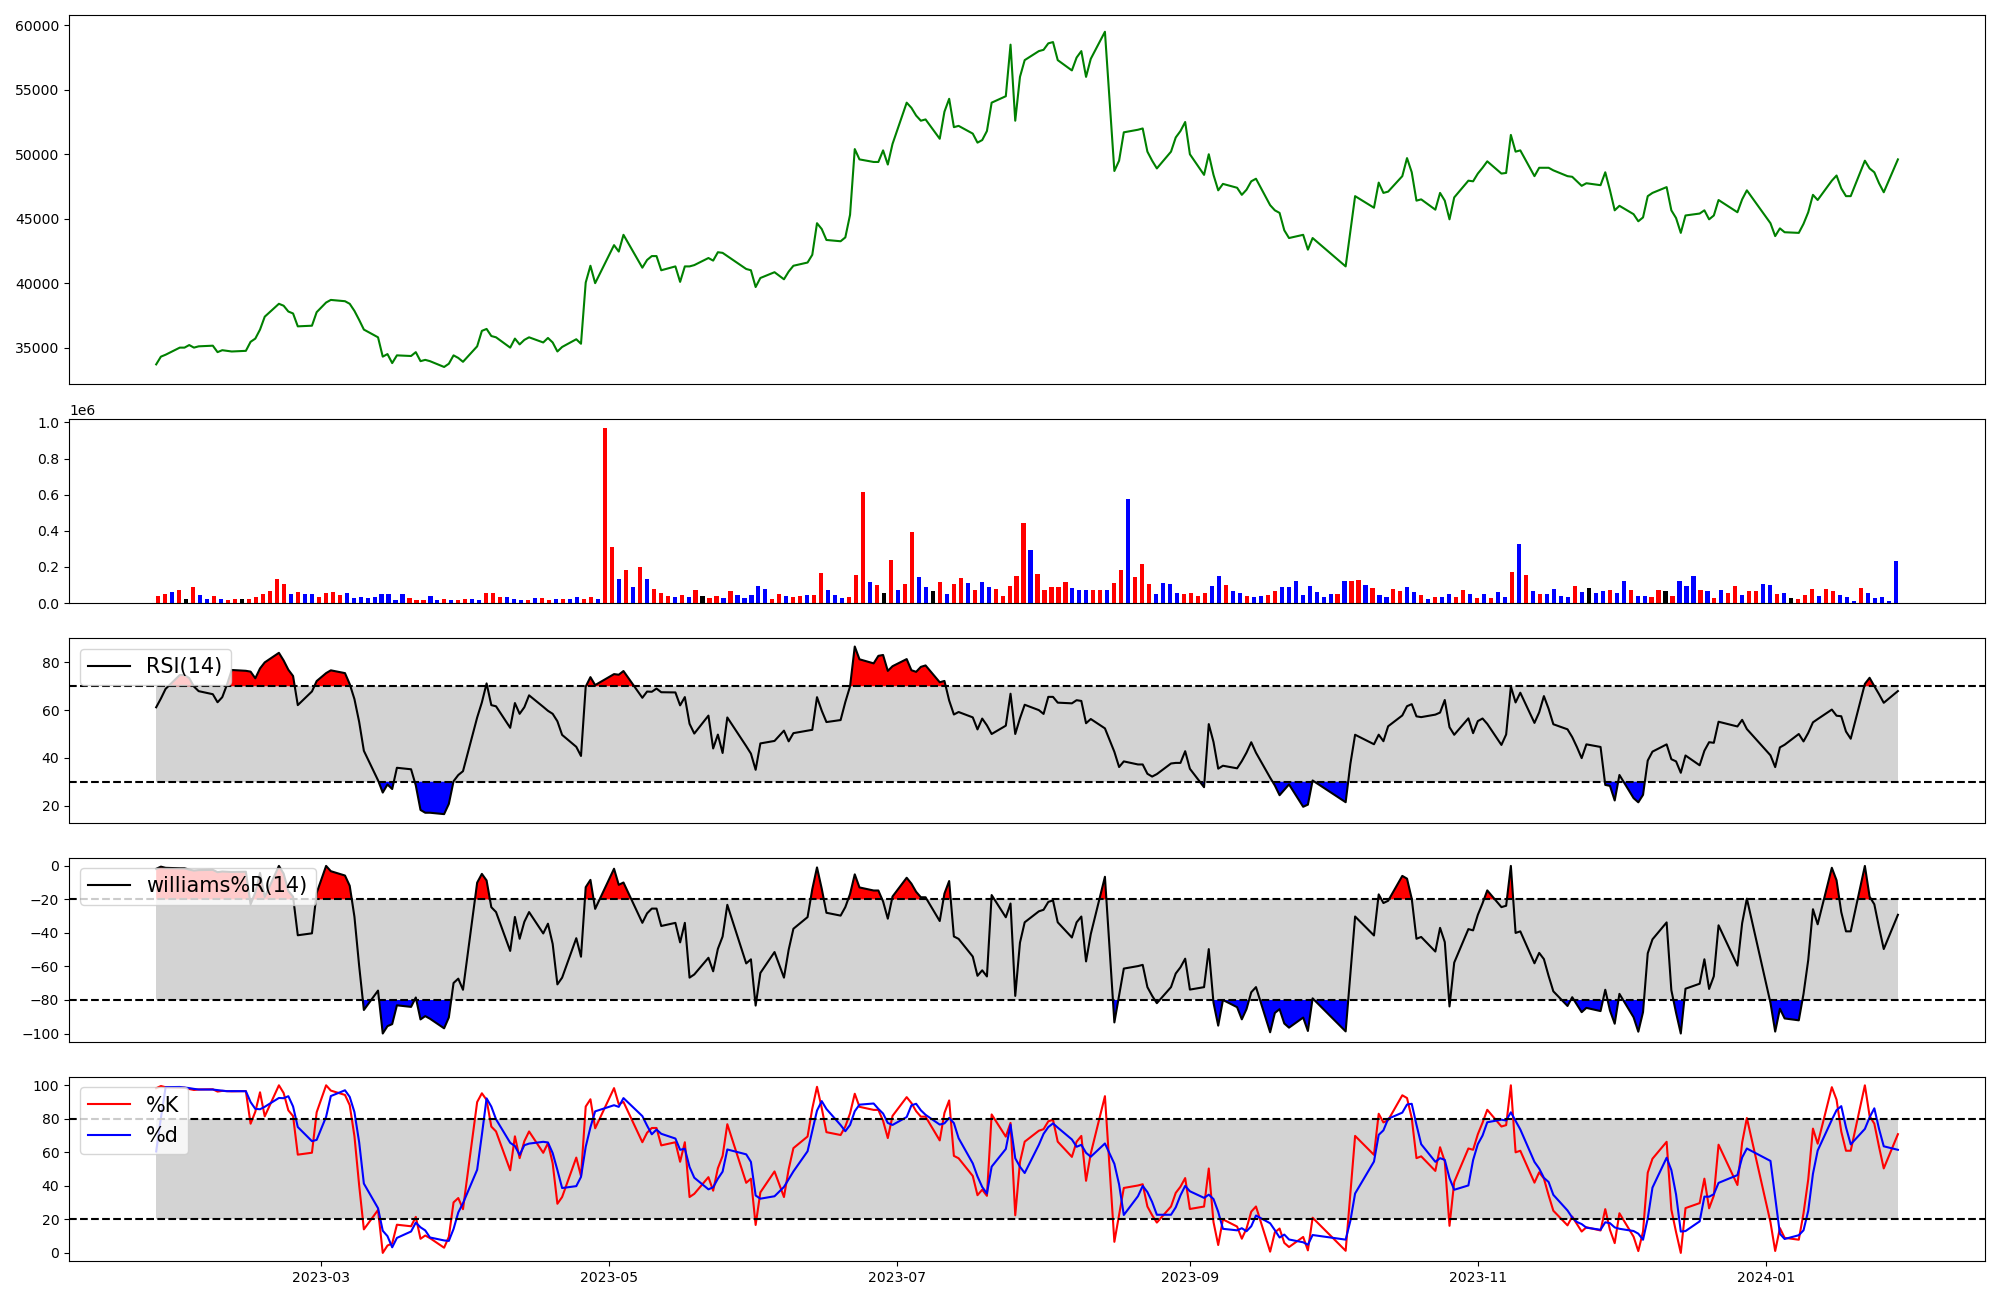This screenshot has height=1300, width=2000.
Task: Click the tallest blue volume bar
Action: point(1128,550)
